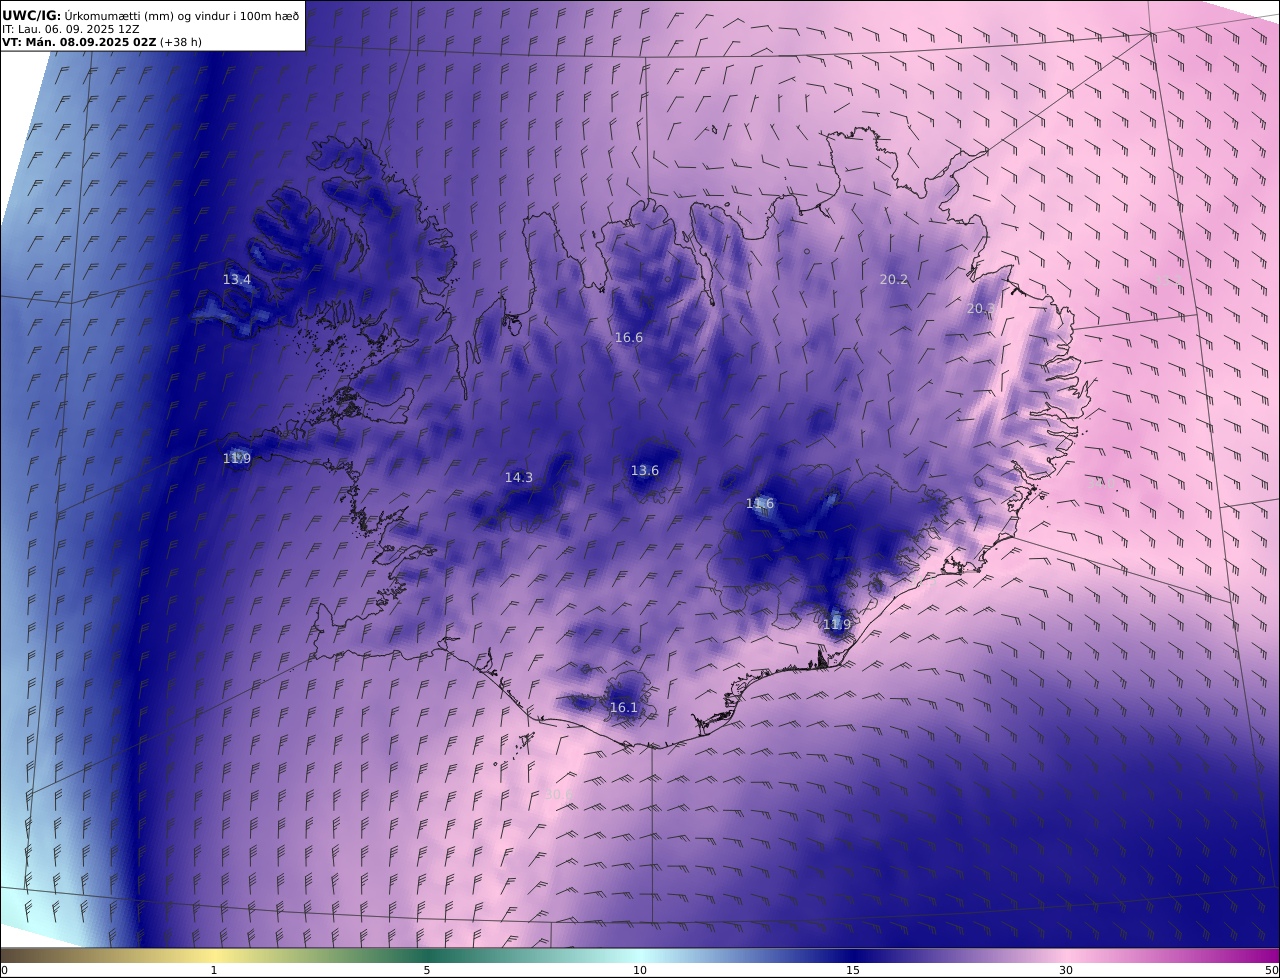Click the colorbar tick label 5

point(427,970)
